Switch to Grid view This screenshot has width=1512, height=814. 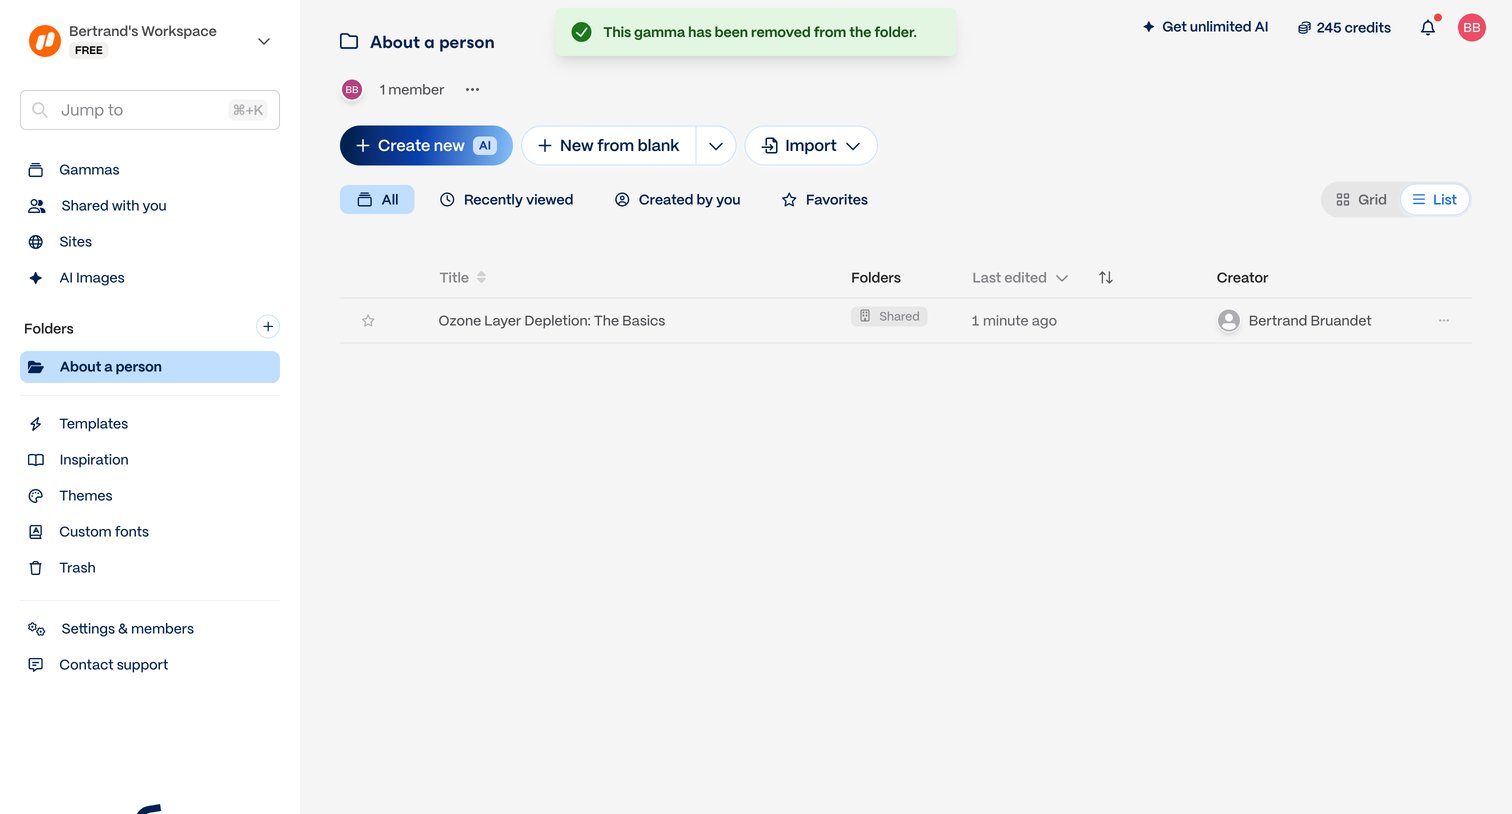pyautogui.click(x=1362, y=200)
